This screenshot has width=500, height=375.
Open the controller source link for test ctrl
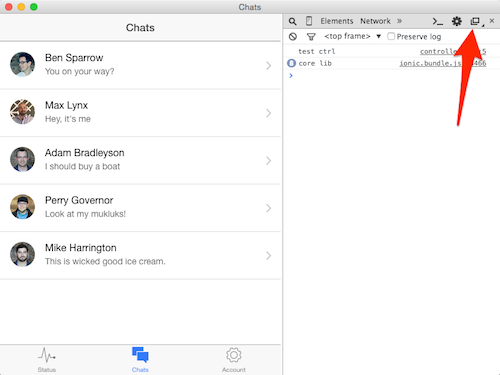[453, 51]
